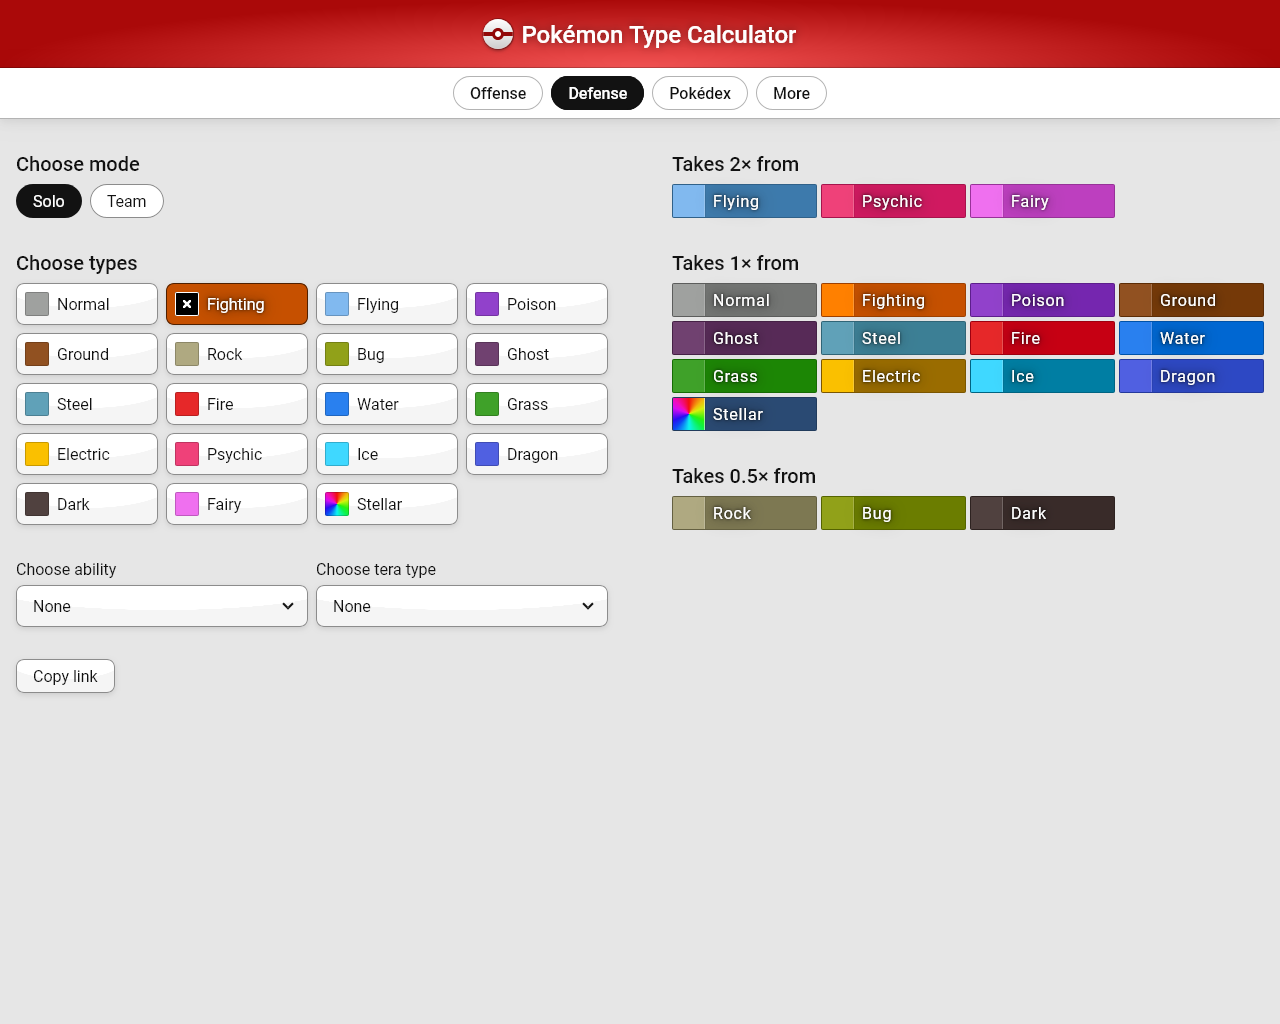
Task: Select Solo mode
Action: tap(49, 201)
